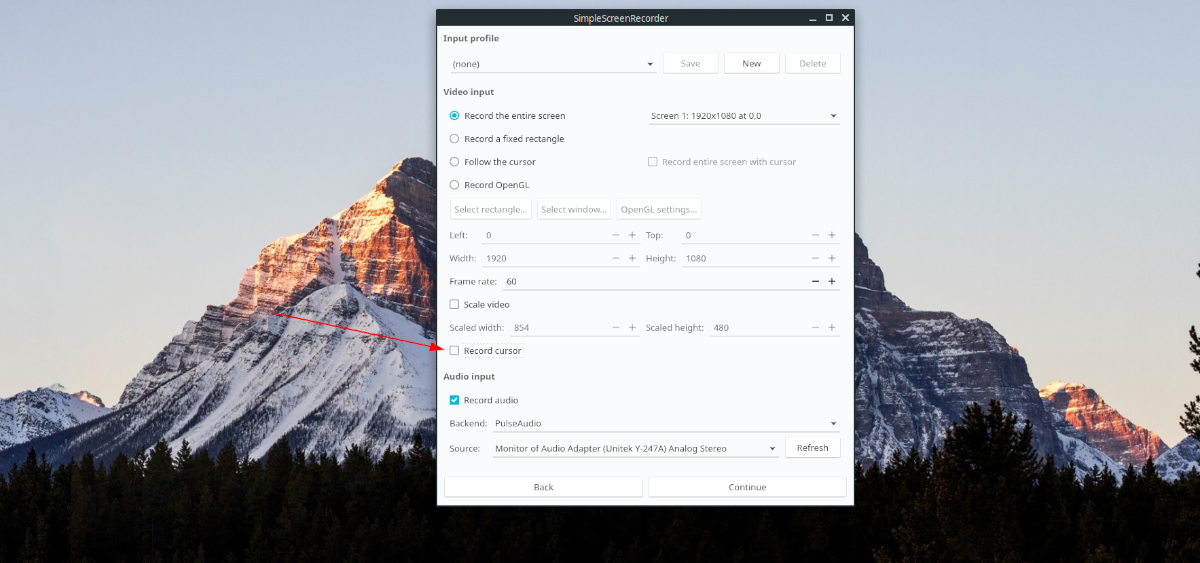
Task: Open the Input profile dropdown
Action: (553, 64)
